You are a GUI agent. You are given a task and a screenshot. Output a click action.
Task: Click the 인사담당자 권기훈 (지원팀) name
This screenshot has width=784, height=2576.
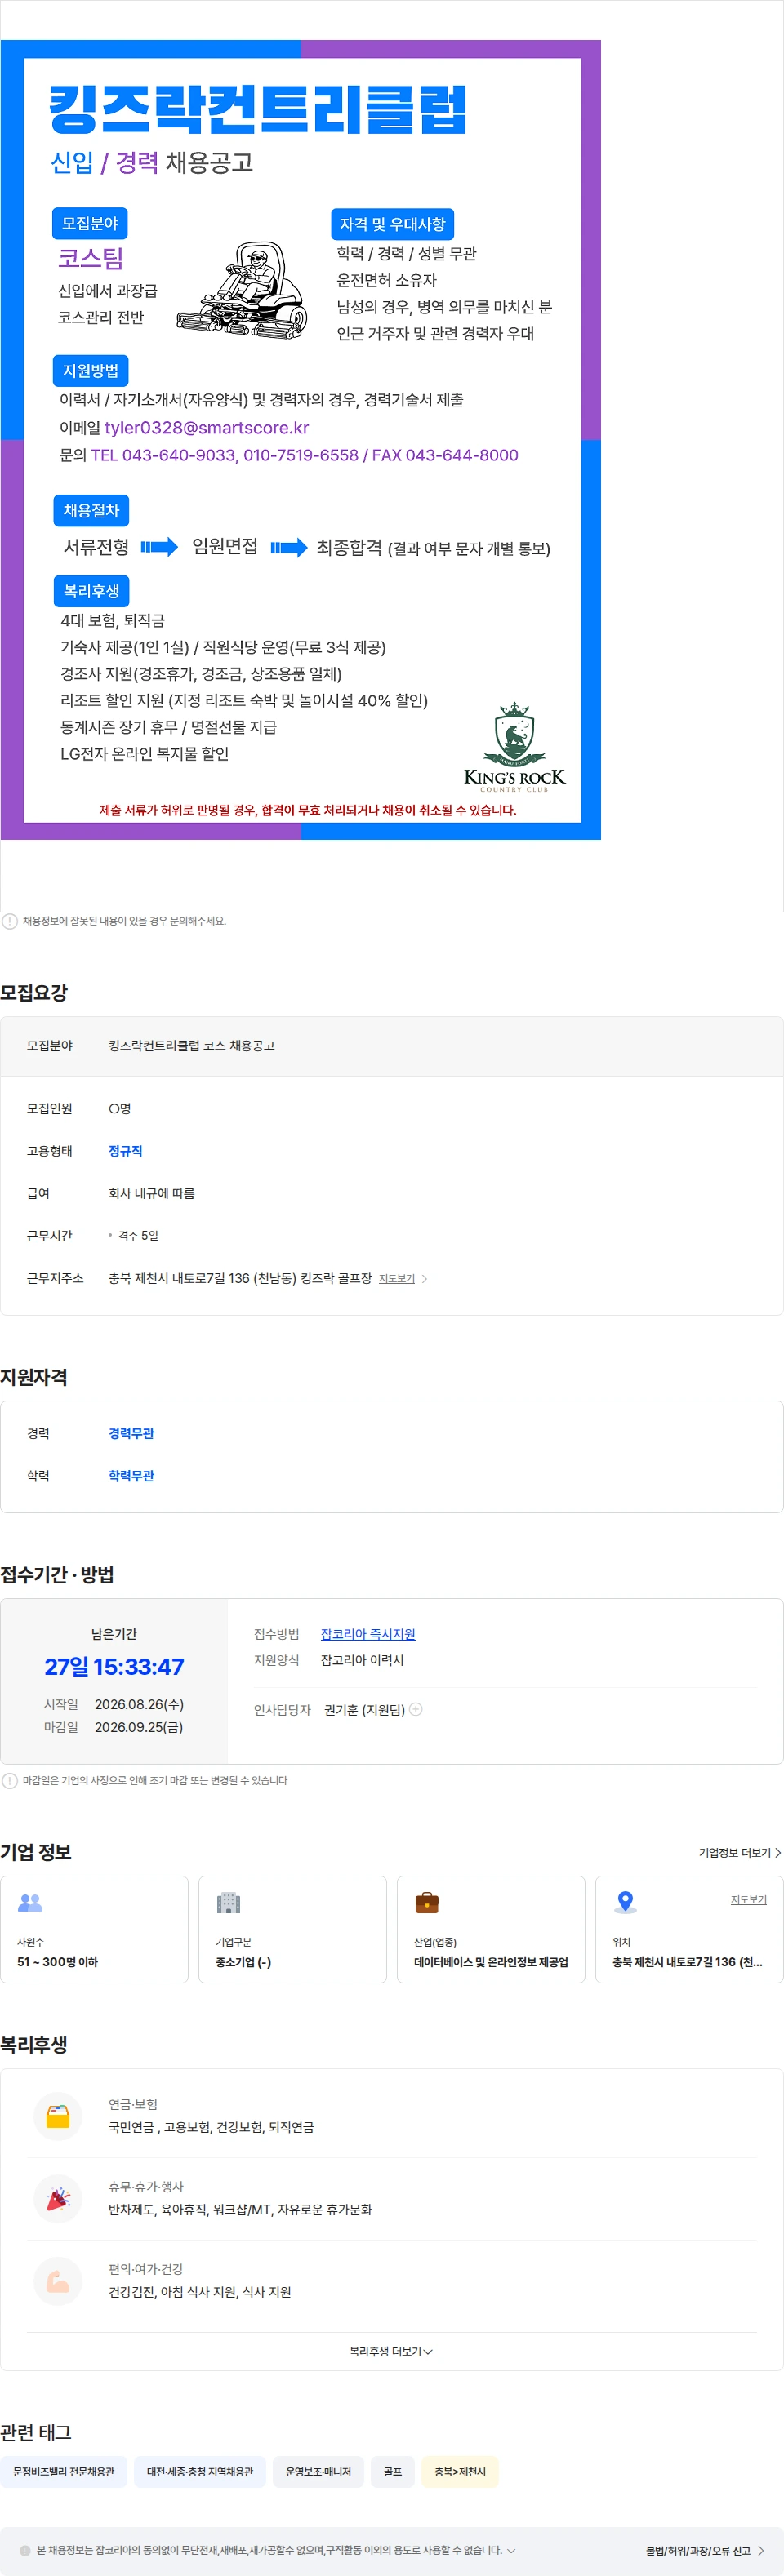(x=364, y=1710)
